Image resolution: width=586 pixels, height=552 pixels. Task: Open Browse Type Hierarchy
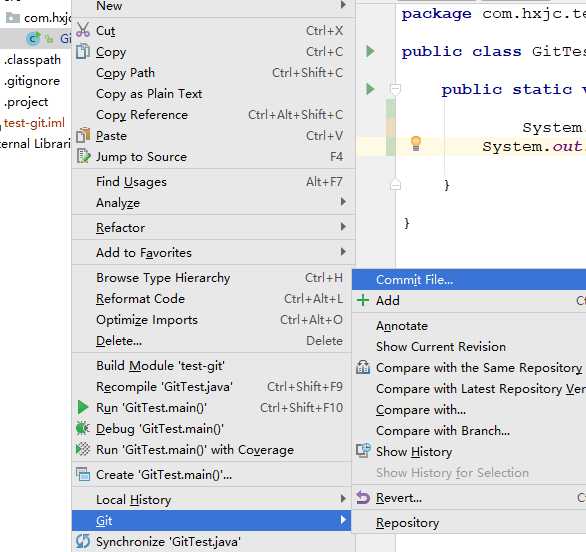click(212, 278)
